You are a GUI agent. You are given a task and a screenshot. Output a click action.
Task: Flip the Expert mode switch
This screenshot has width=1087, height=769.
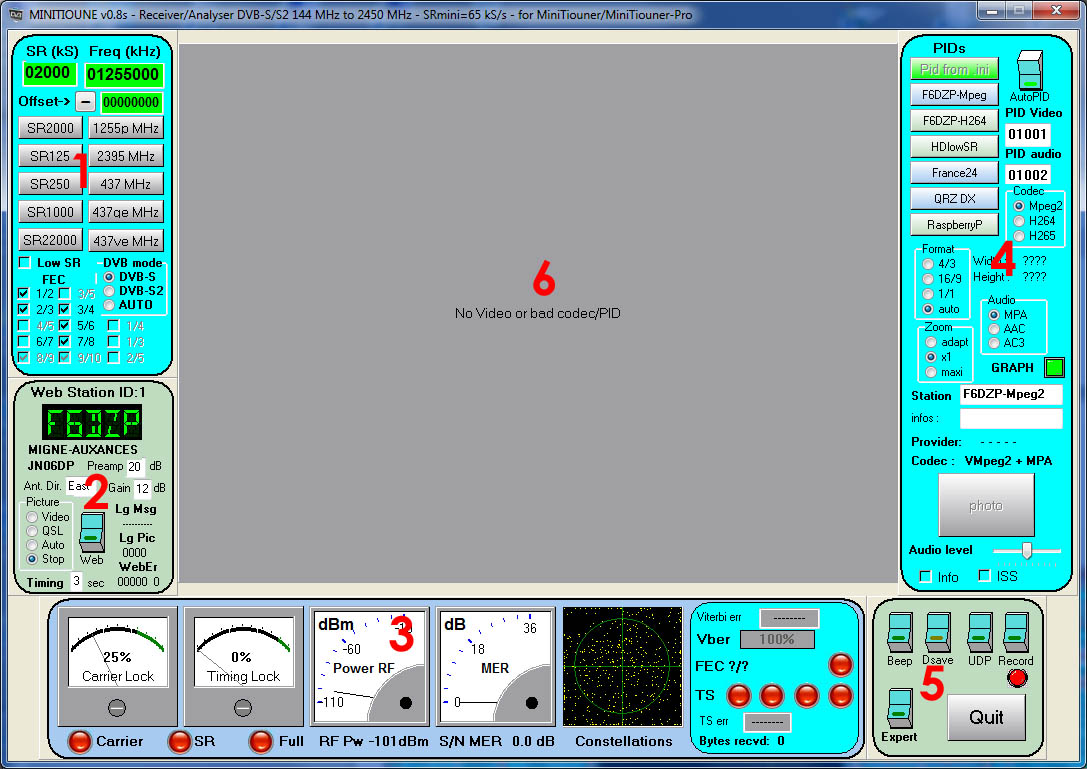(x=900, y=709)
